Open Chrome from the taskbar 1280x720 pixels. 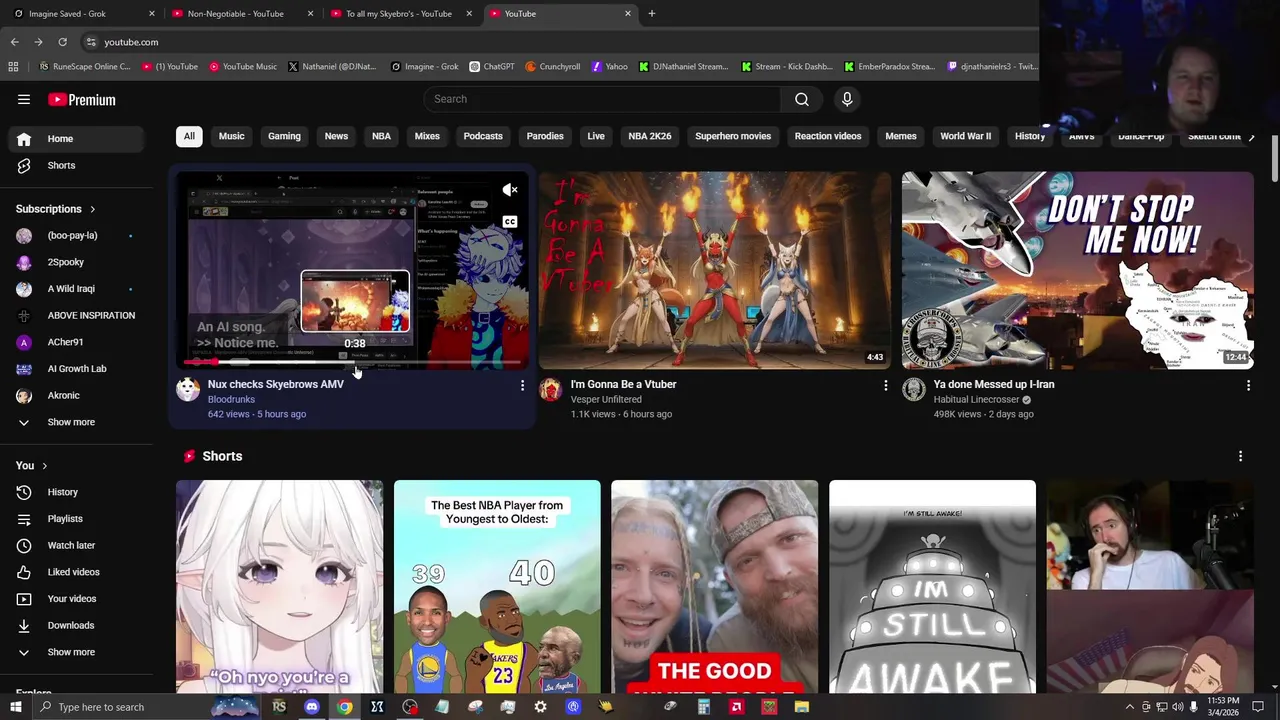(344, 707)
